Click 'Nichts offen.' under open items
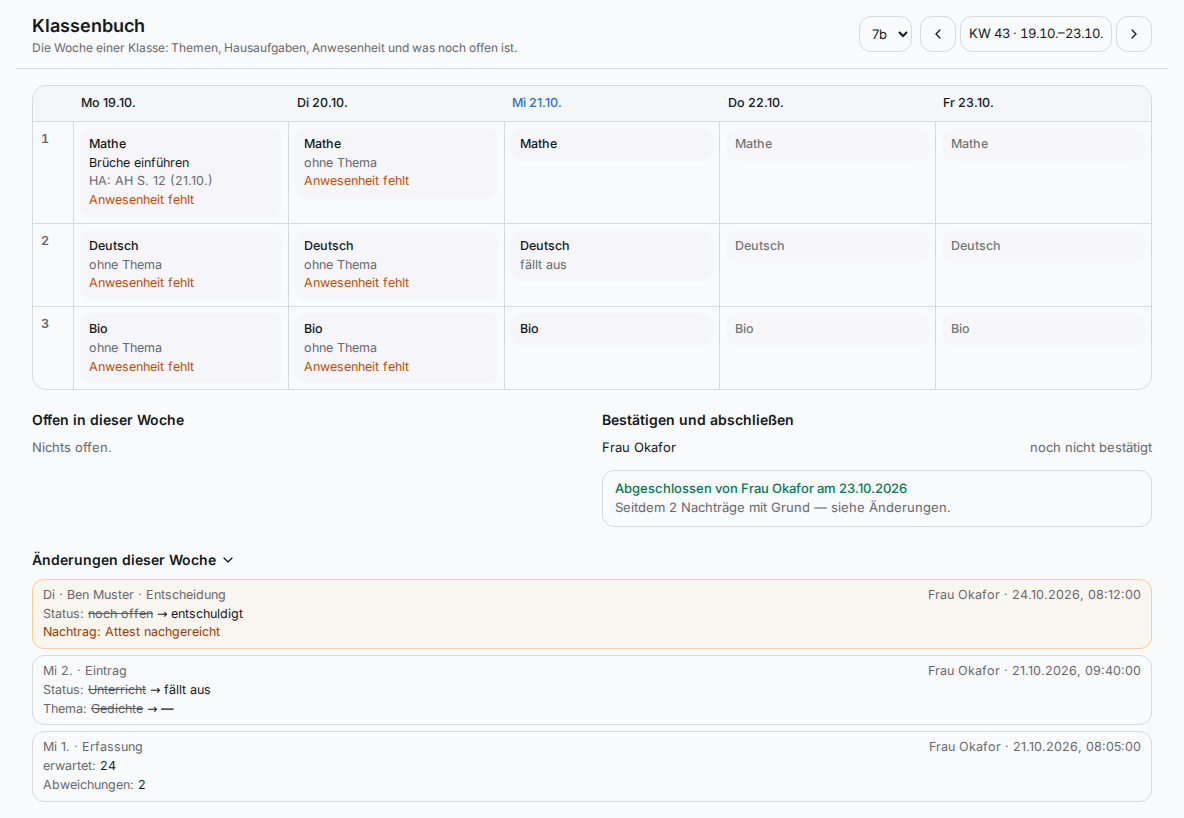 72,448
